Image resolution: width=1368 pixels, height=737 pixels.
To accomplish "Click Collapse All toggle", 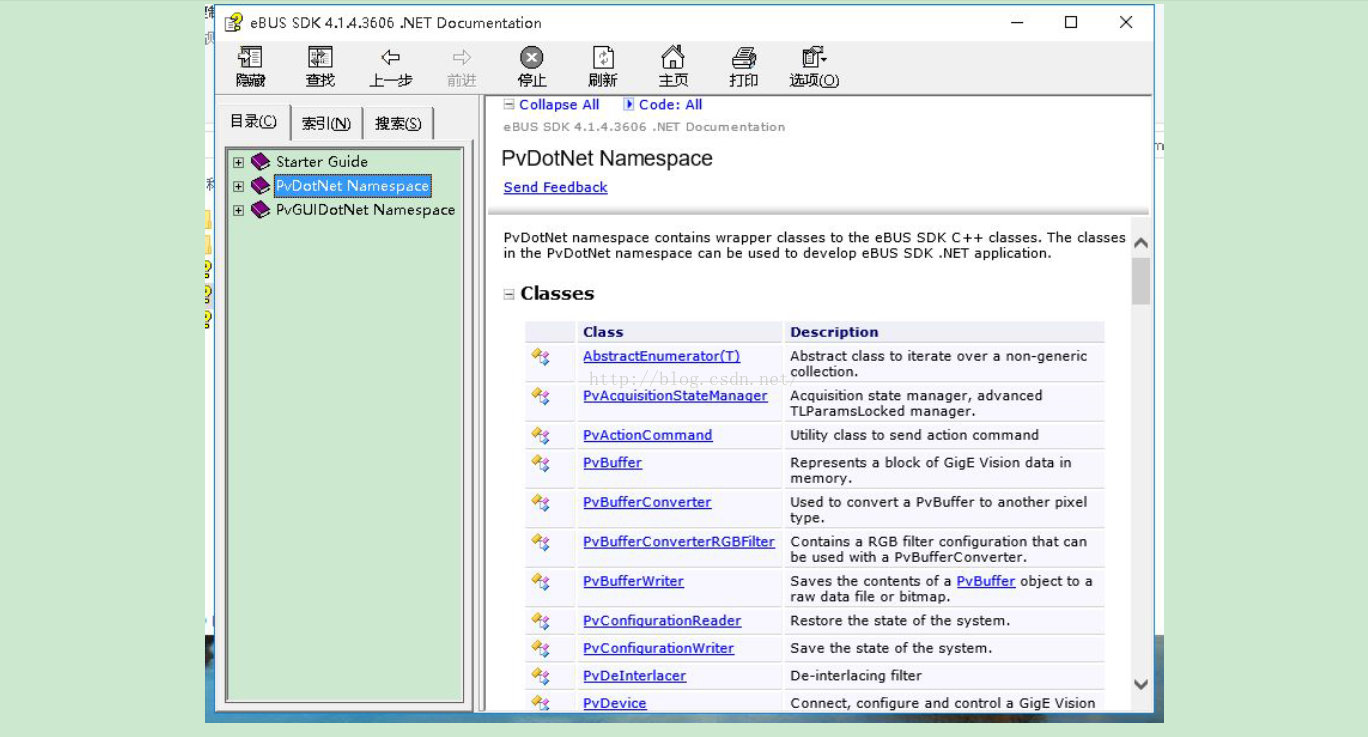I will (x=551, y=104).
